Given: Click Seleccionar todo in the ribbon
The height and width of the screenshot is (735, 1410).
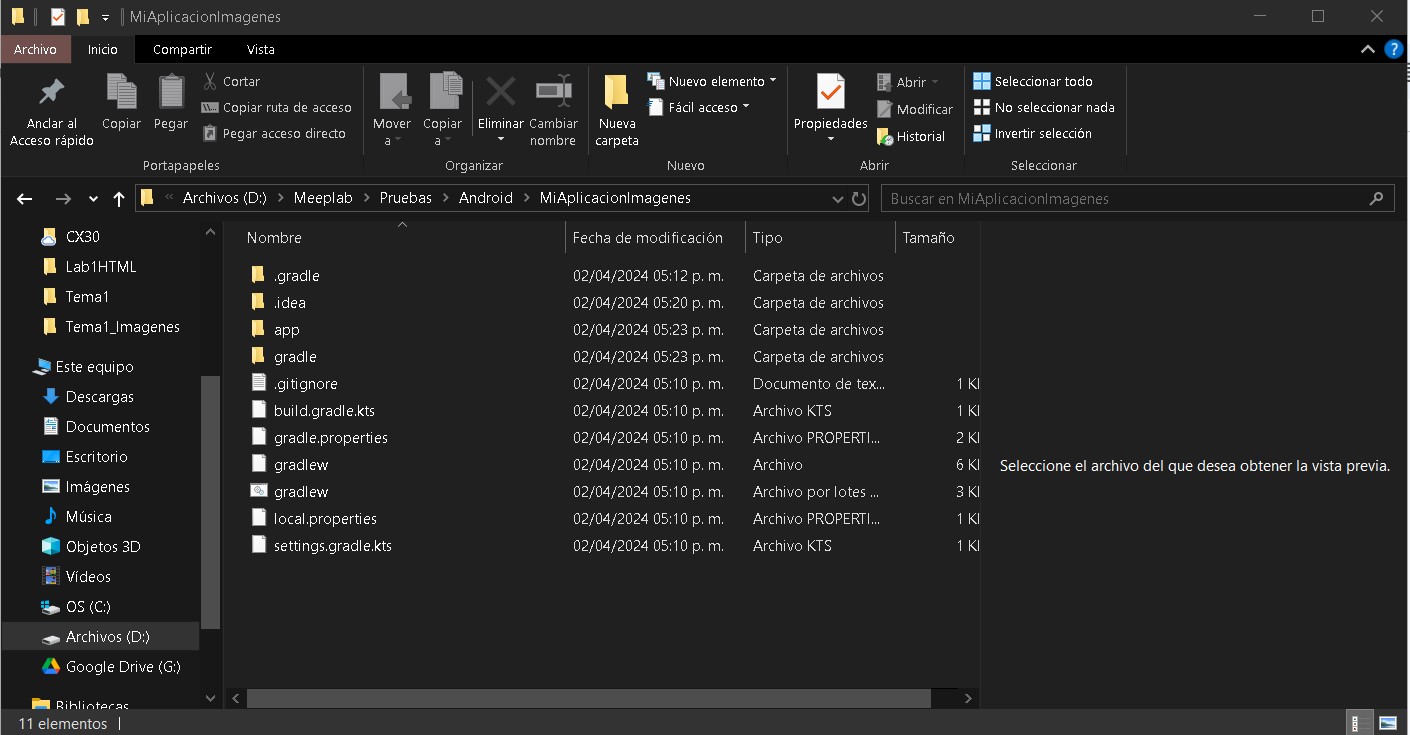Looking at the screenshot, I should click(1033, 81).
